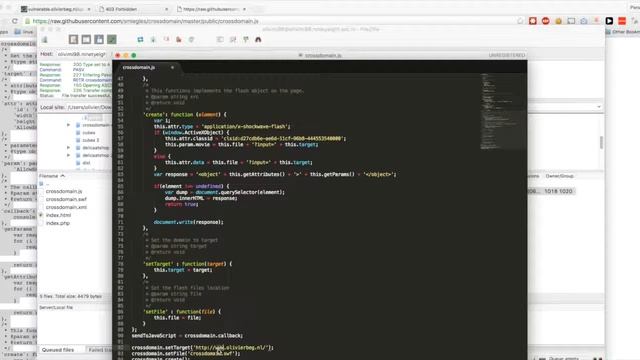
Task: Click the Adblock Plus extension icon
Action: 545,21
